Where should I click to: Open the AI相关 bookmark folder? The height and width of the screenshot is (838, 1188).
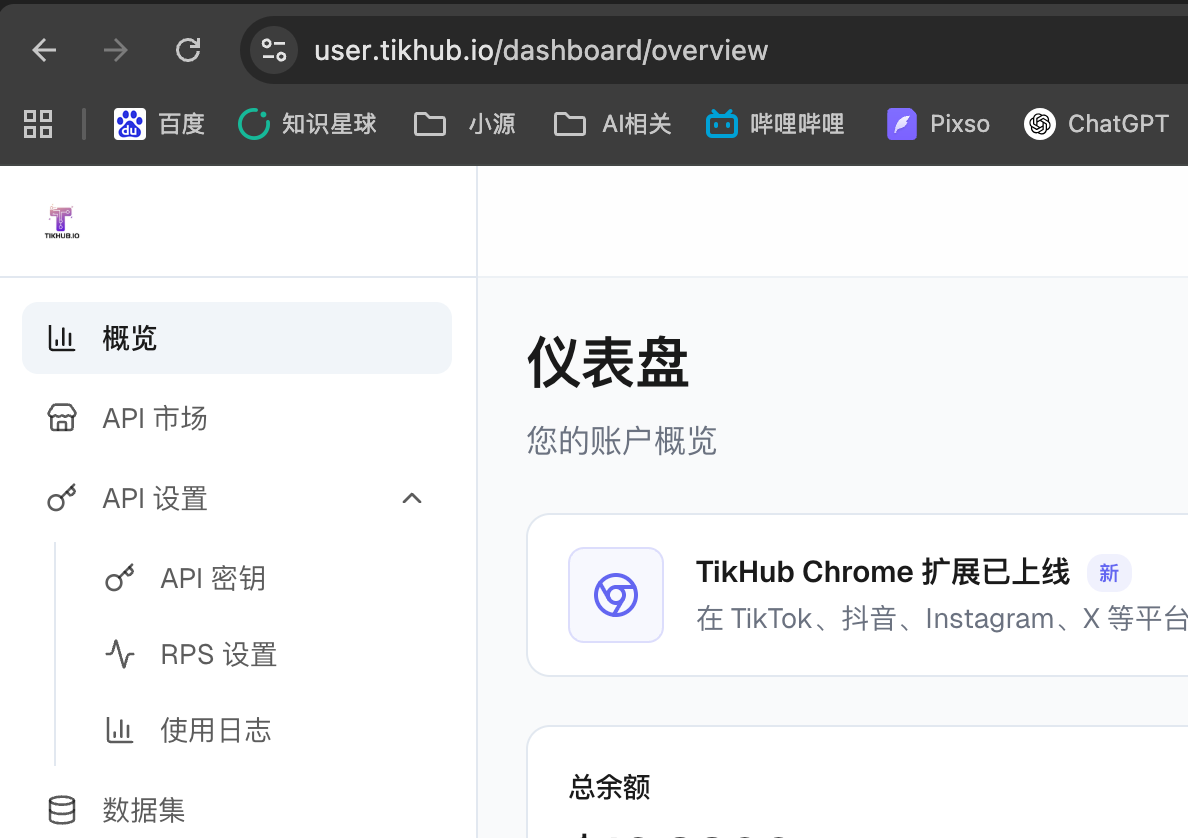coord(612,124)
